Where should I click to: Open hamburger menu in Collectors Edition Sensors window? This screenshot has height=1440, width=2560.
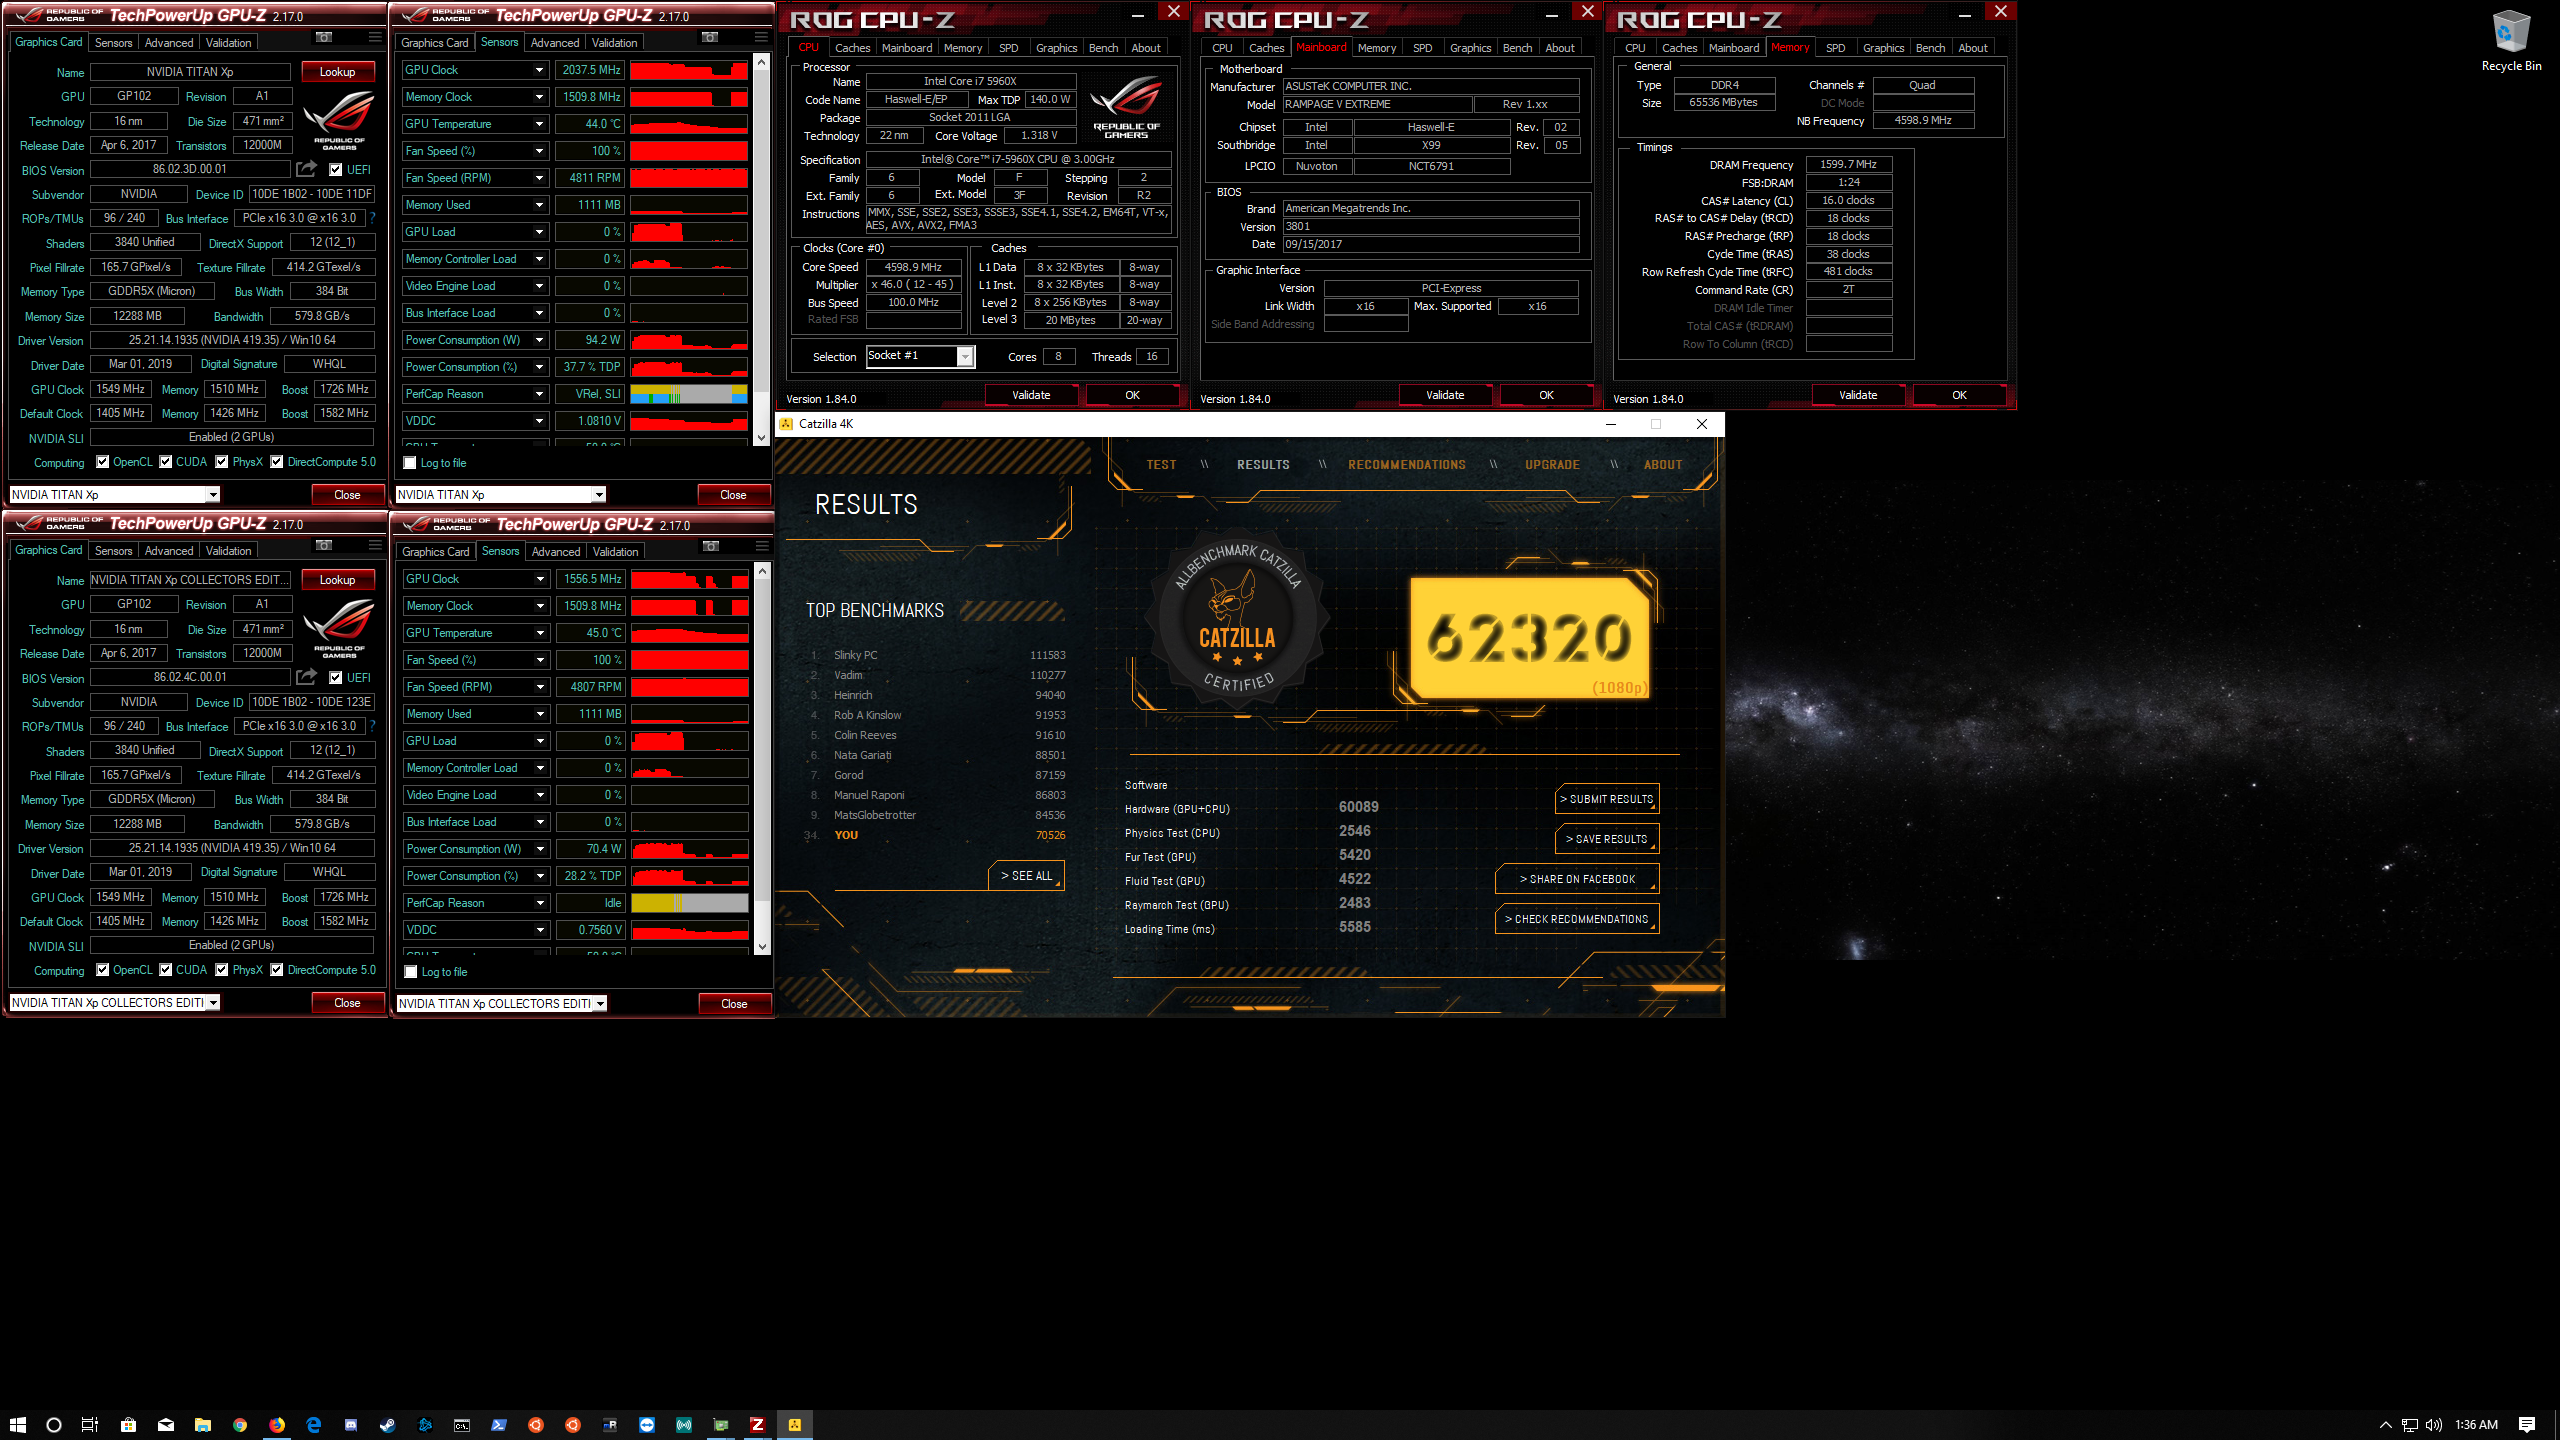tap(762, 546)
